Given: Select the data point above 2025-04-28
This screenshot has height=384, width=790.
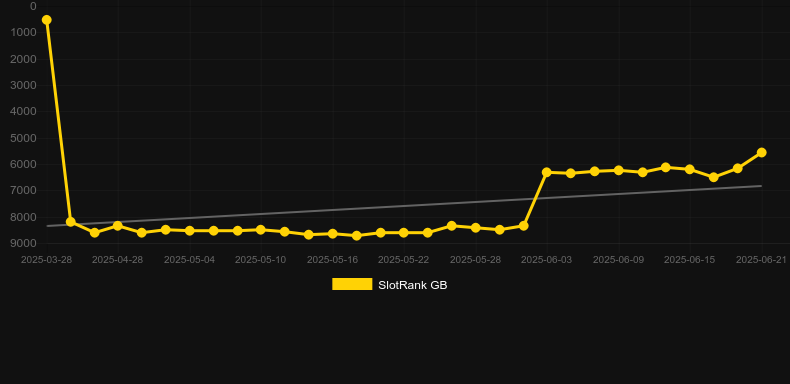Looking at the screenshot, I should click(118, 226).
